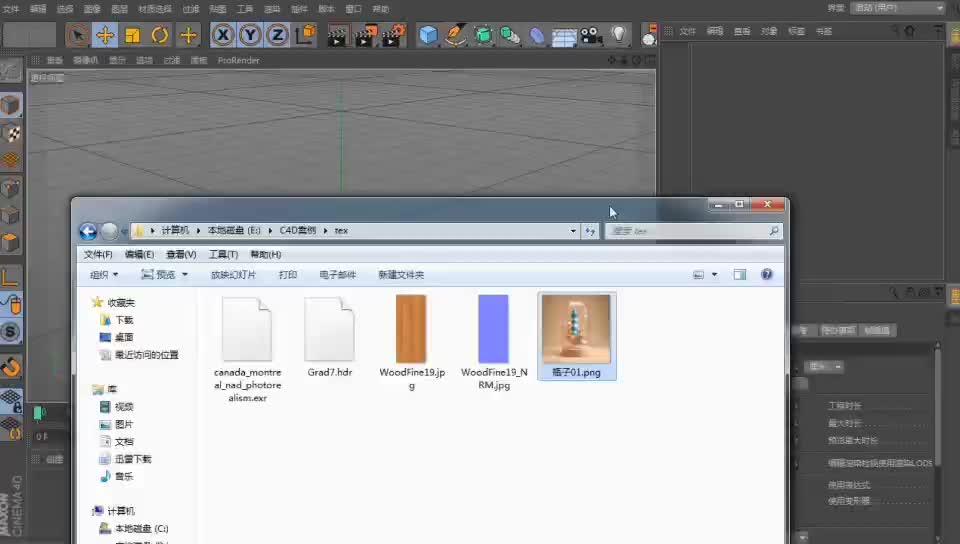Viewport: 960px width, 544px height.
Task: Add a camera object
Action: pyautogui.click(x=591, y=35)
